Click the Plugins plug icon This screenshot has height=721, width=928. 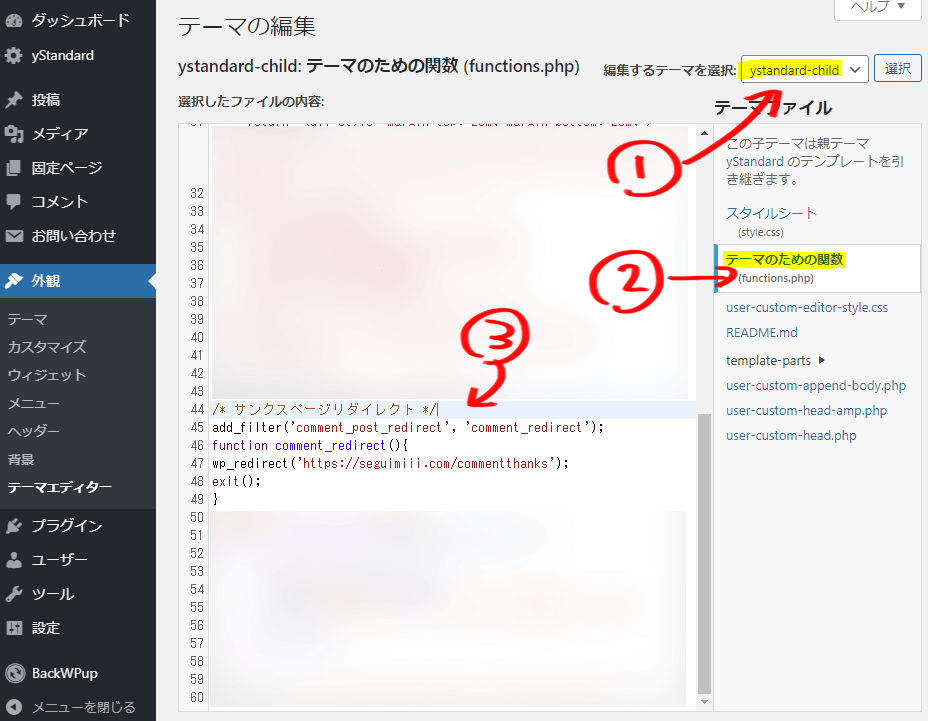[x=14, y=526]
